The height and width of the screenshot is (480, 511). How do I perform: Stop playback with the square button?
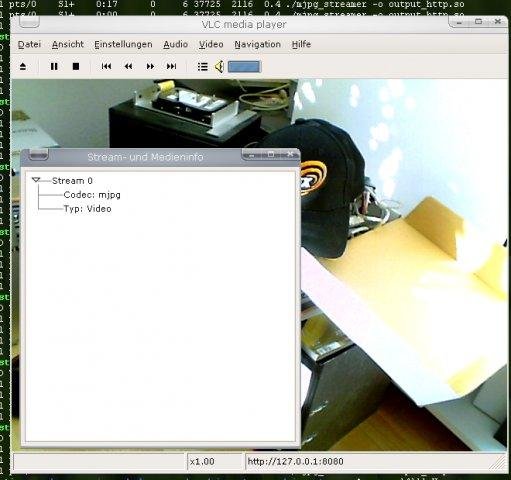point(76,67)
